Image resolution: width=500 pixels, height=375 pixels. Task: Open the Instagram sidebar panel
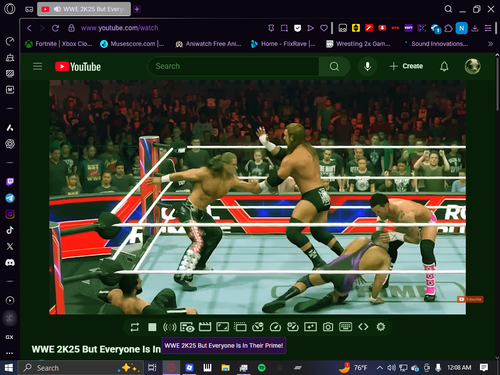10,214
